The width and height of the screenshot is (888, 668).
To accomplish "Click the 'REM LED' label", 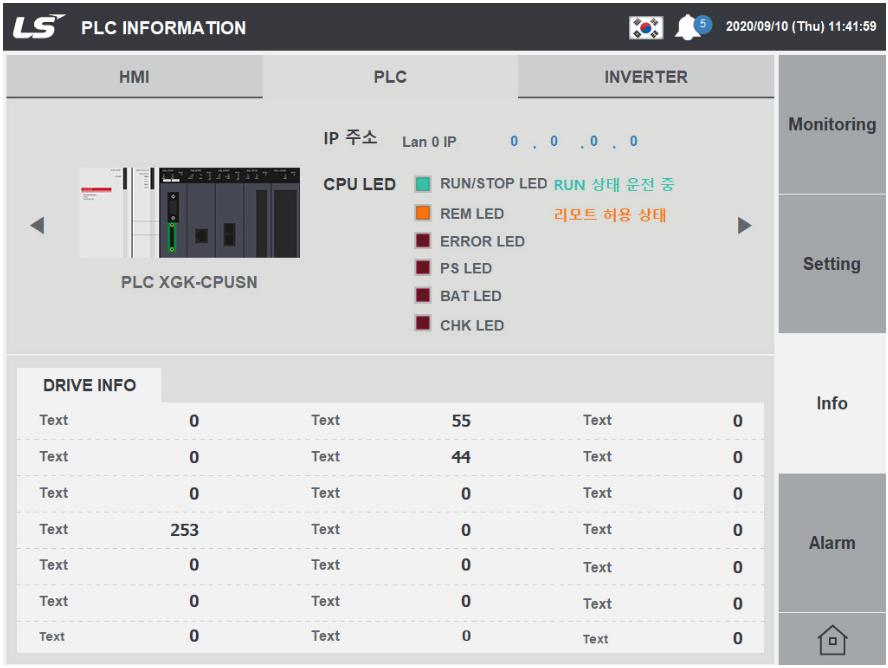I will (x=472, y=213).
